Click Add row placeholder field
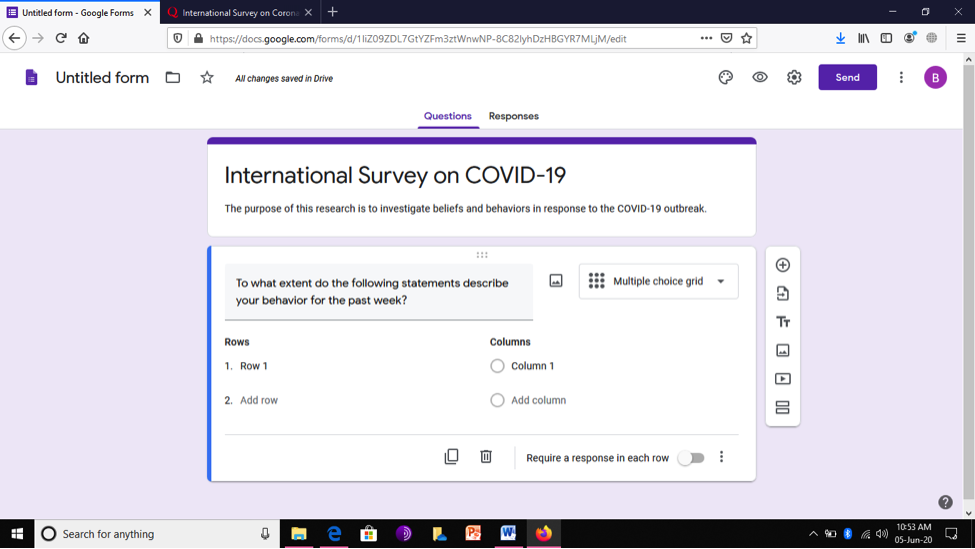This screenshot has width=975, height=549. [x=259, y=400]
